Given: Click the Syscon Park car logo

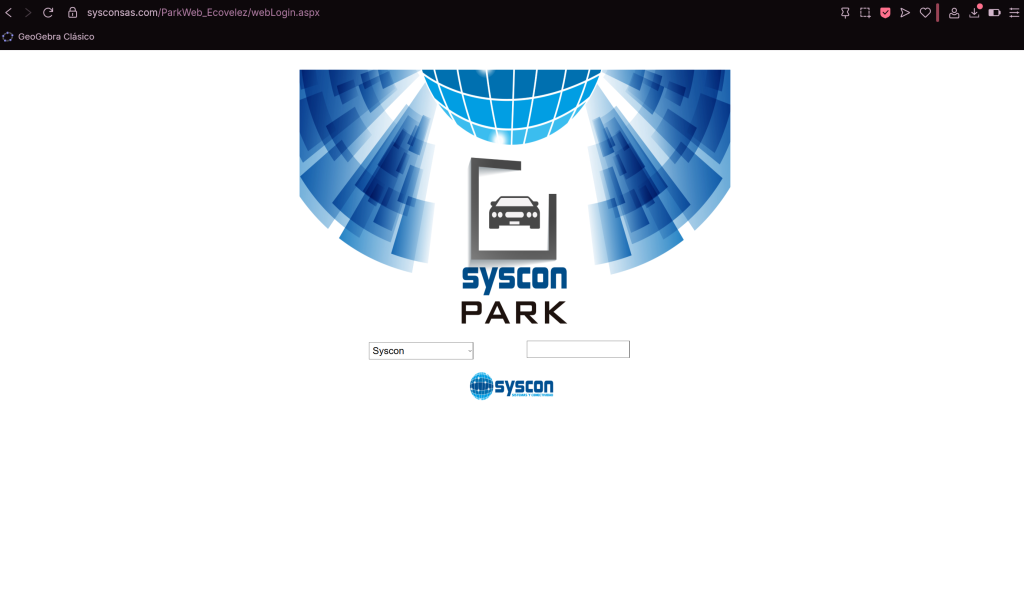Looking at the screenshot, I should (x=514, y=241).
